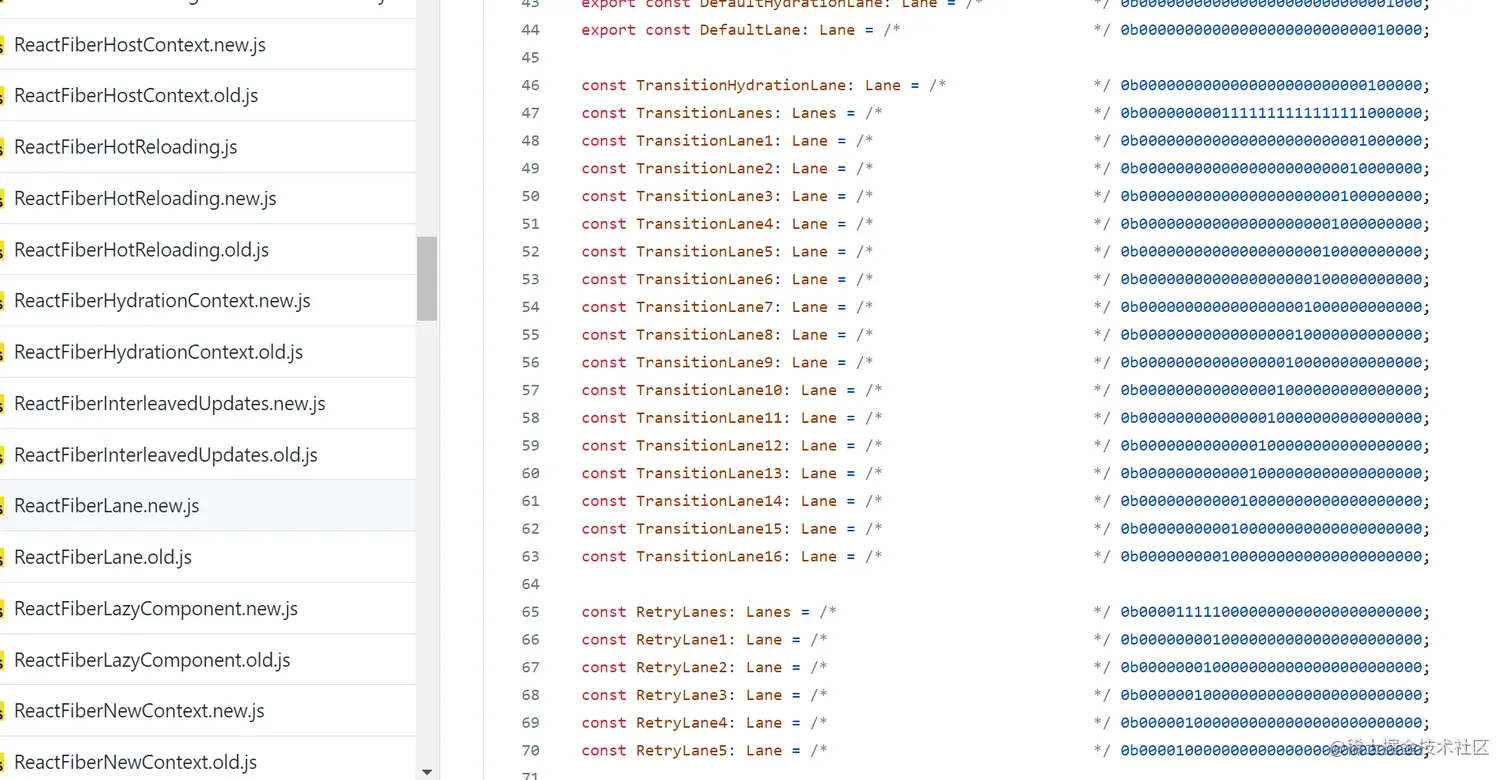Image resolution: width=1512 pixels, height=780 pixels.
Task: Click line number 44
Action: pos(530,30)
